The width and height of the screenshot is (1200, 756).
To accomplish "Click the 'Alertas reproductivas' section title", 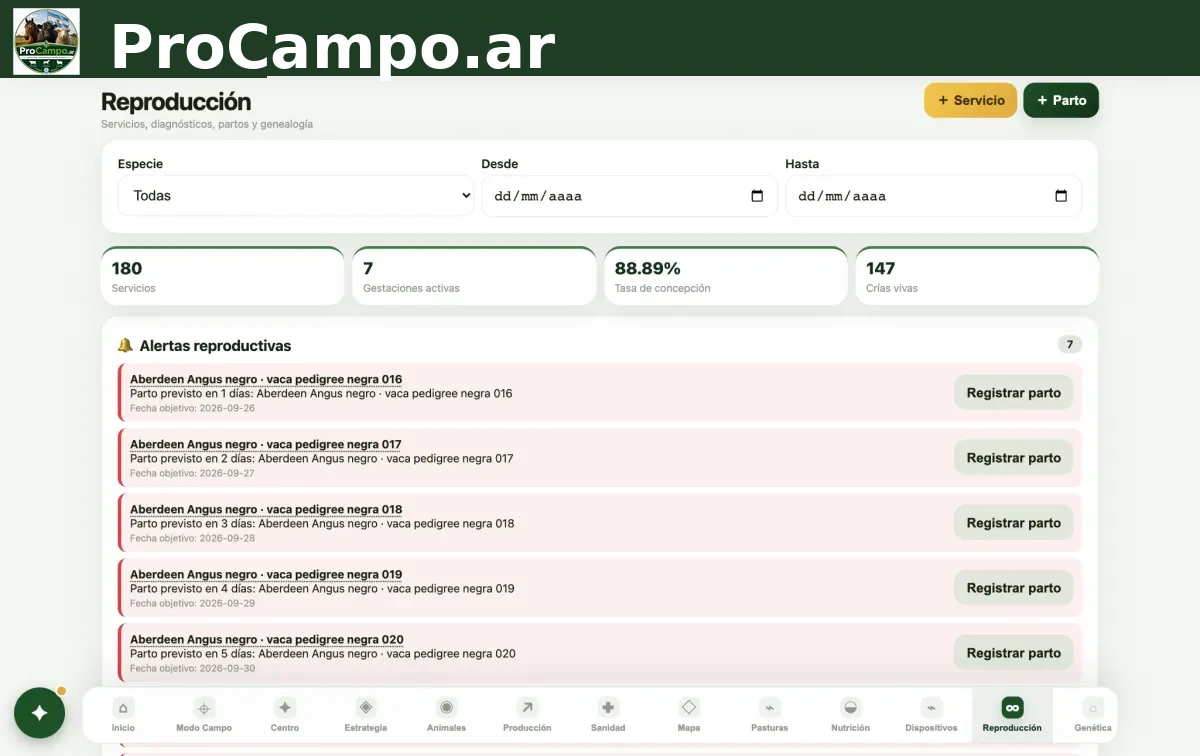I will click(215, 345).
